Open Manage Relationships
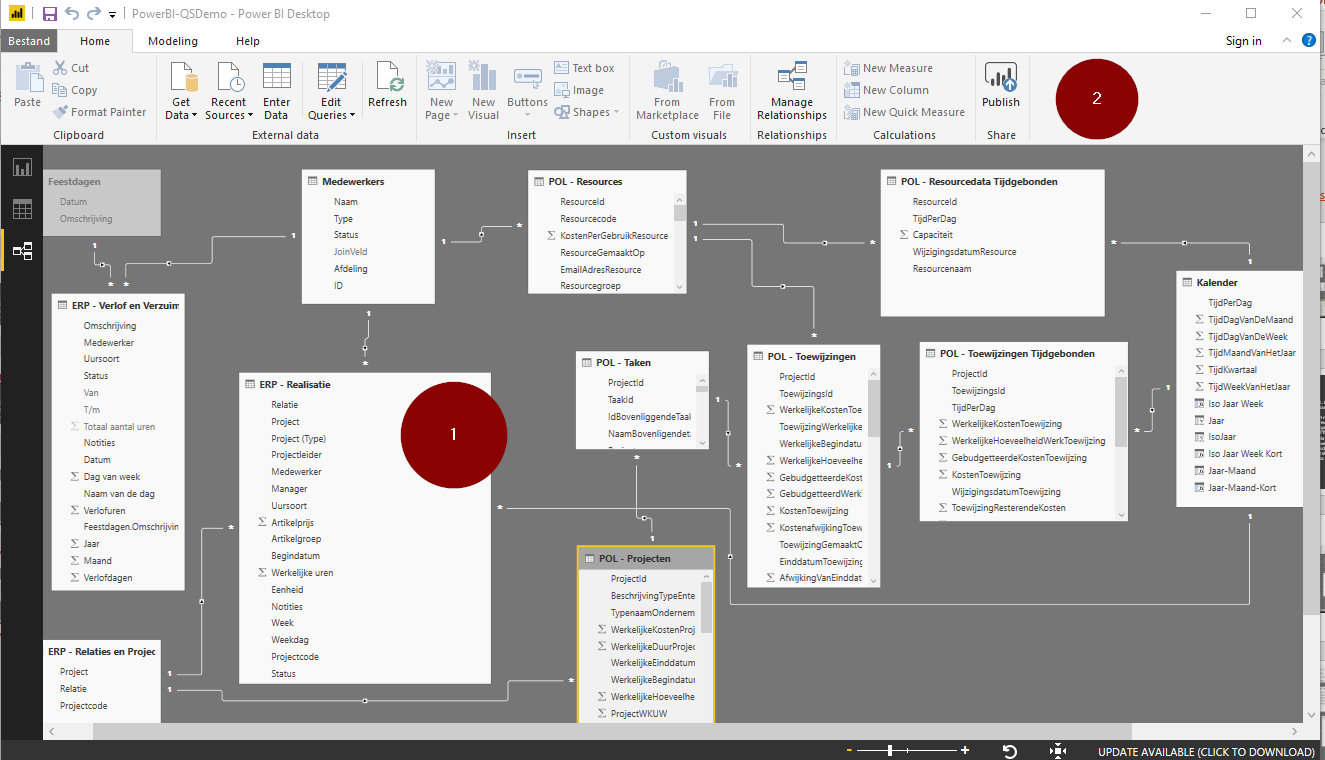Viewport: 1325px width, 760px height. (x=792, y=92)
